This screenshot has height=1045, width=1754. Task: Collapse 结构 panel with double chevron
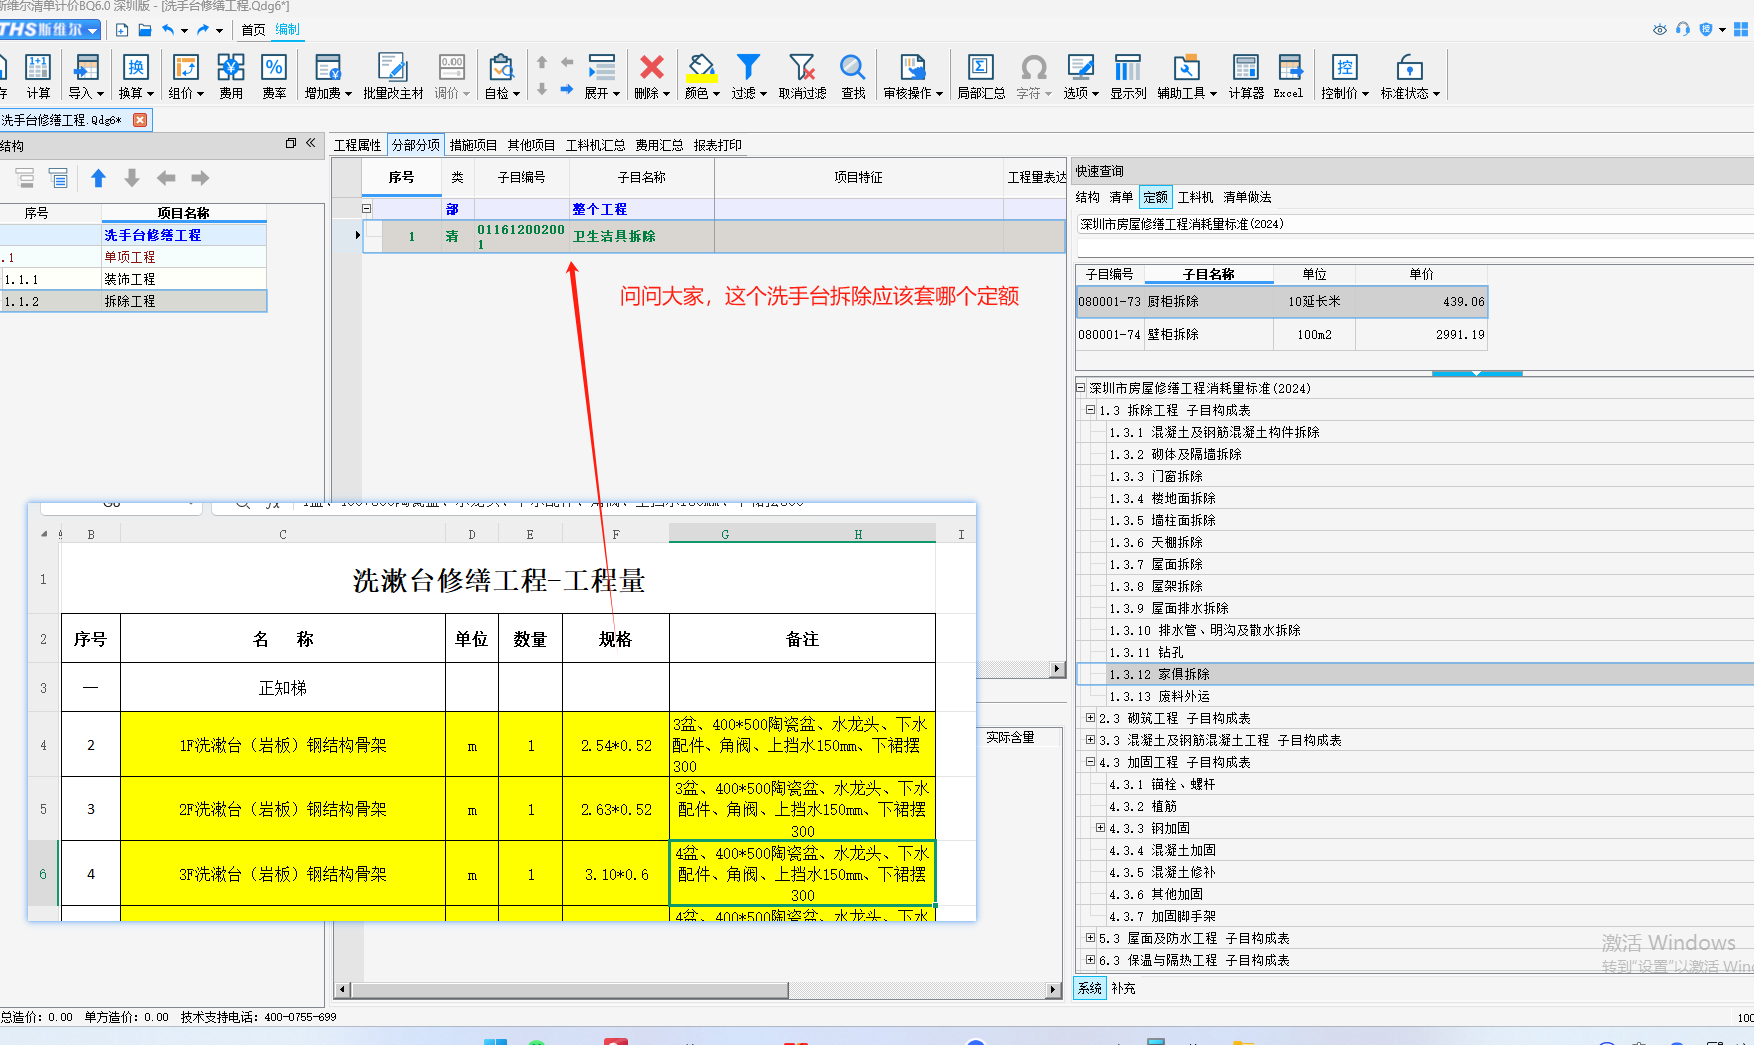point(311,143)
